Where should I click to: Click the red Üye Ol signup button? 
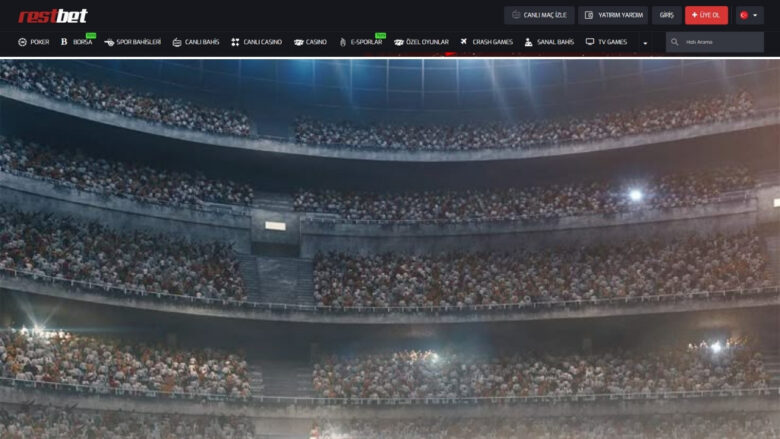tap(706, 15)
